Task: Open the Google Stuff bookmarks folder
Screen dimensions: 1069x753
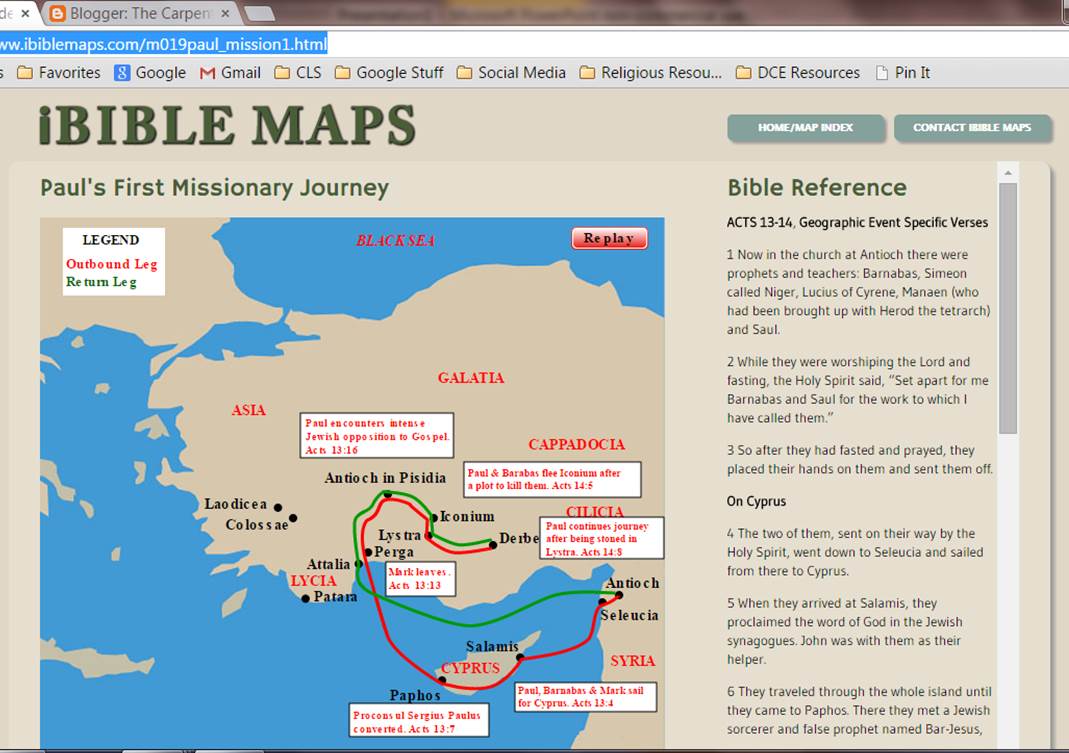Action: click(388, 72)
